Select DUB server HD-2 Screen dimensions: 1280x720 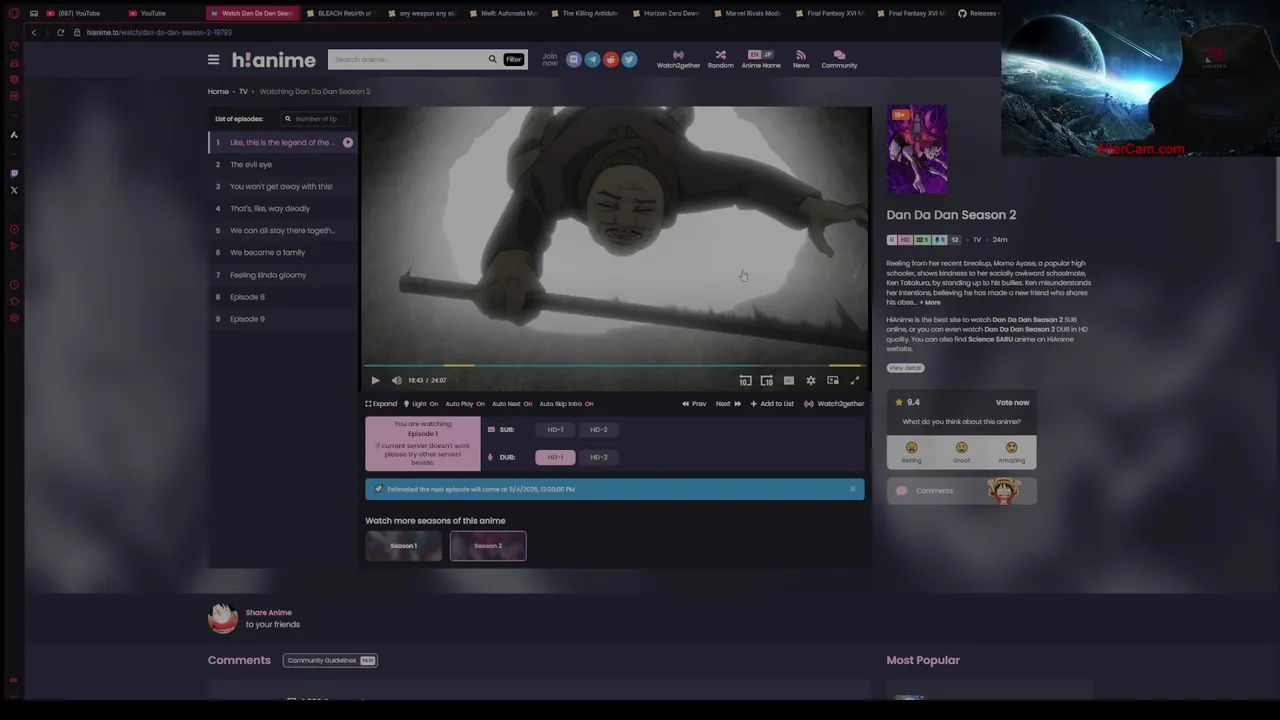coord(599,457)
